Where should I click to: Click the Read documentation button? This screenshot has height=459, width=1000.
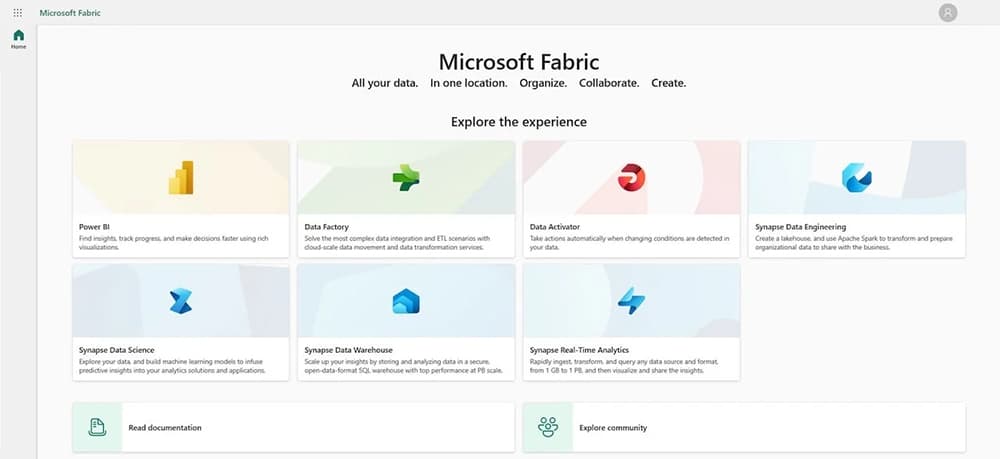point(293,427)
